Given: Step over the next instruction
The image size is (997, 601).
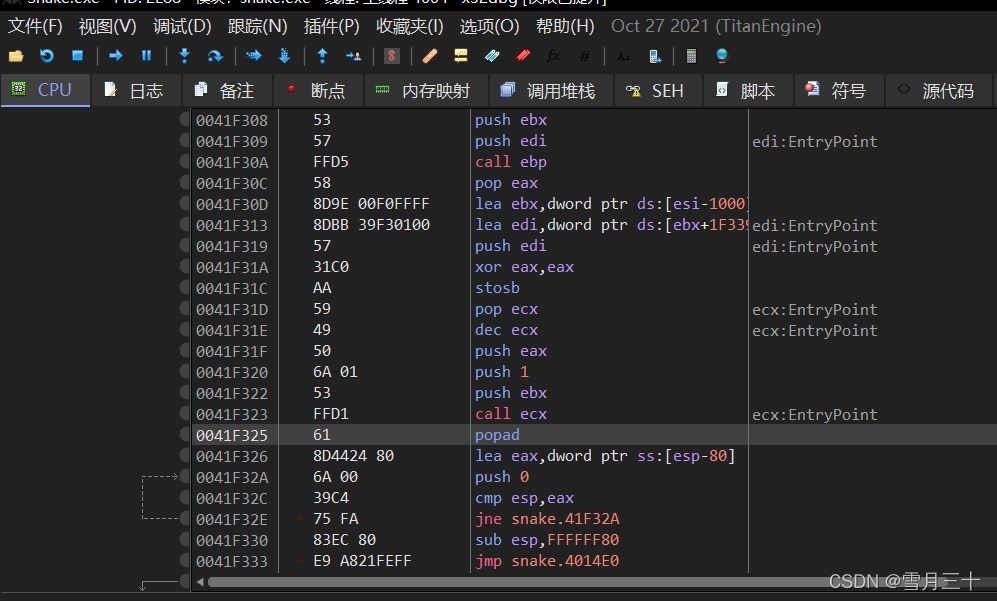Looking at the screenshot, I should click(x=215, y=56).
